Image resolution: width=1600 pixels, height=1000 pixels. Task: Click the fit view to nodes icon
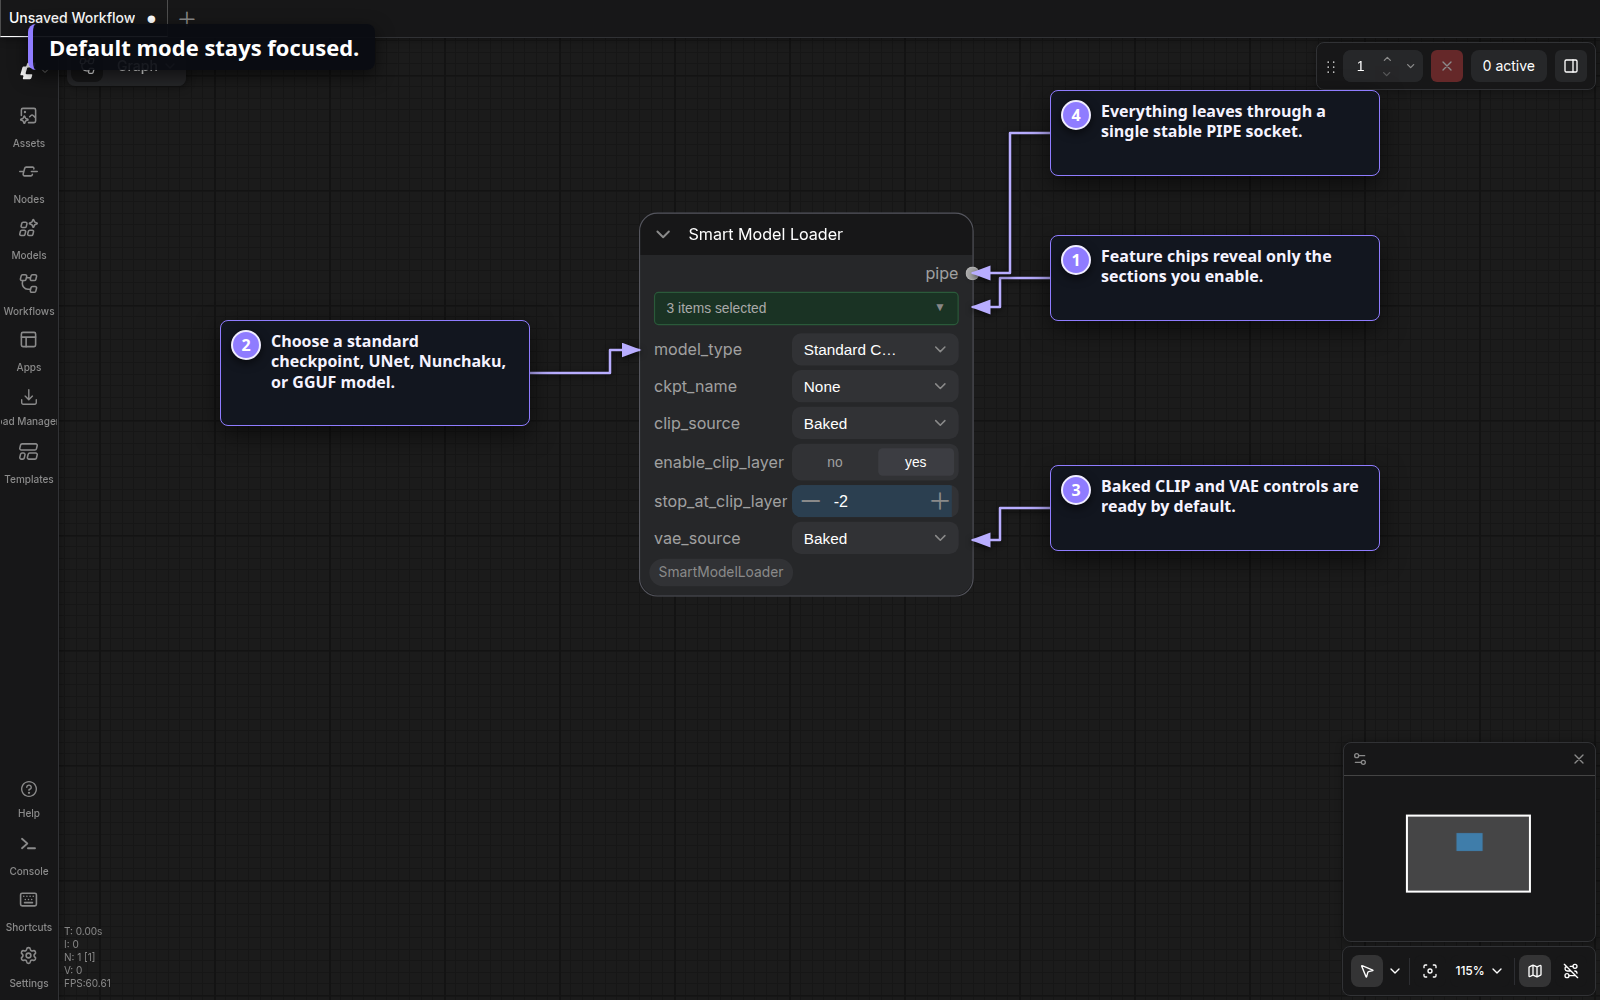point(1430,971)
